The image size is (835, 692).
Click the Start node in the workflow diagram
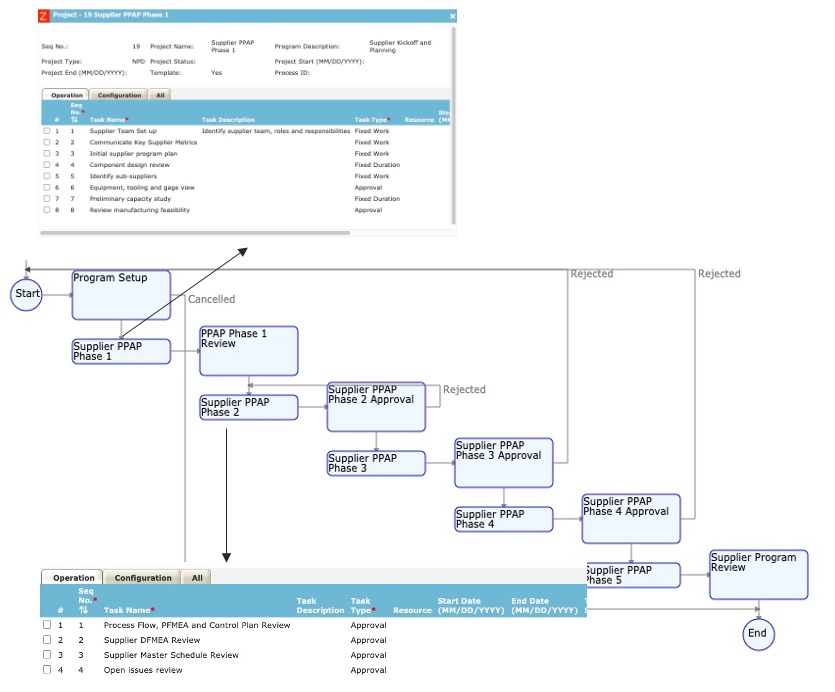click(26, 294)
